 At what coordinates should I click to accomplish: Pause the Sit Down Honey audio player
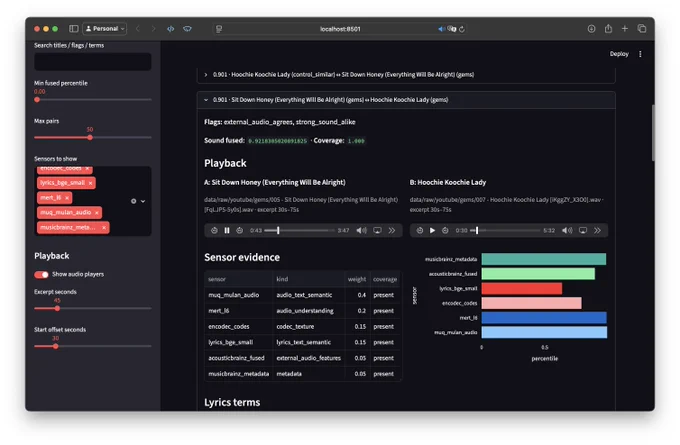[227, 230]
